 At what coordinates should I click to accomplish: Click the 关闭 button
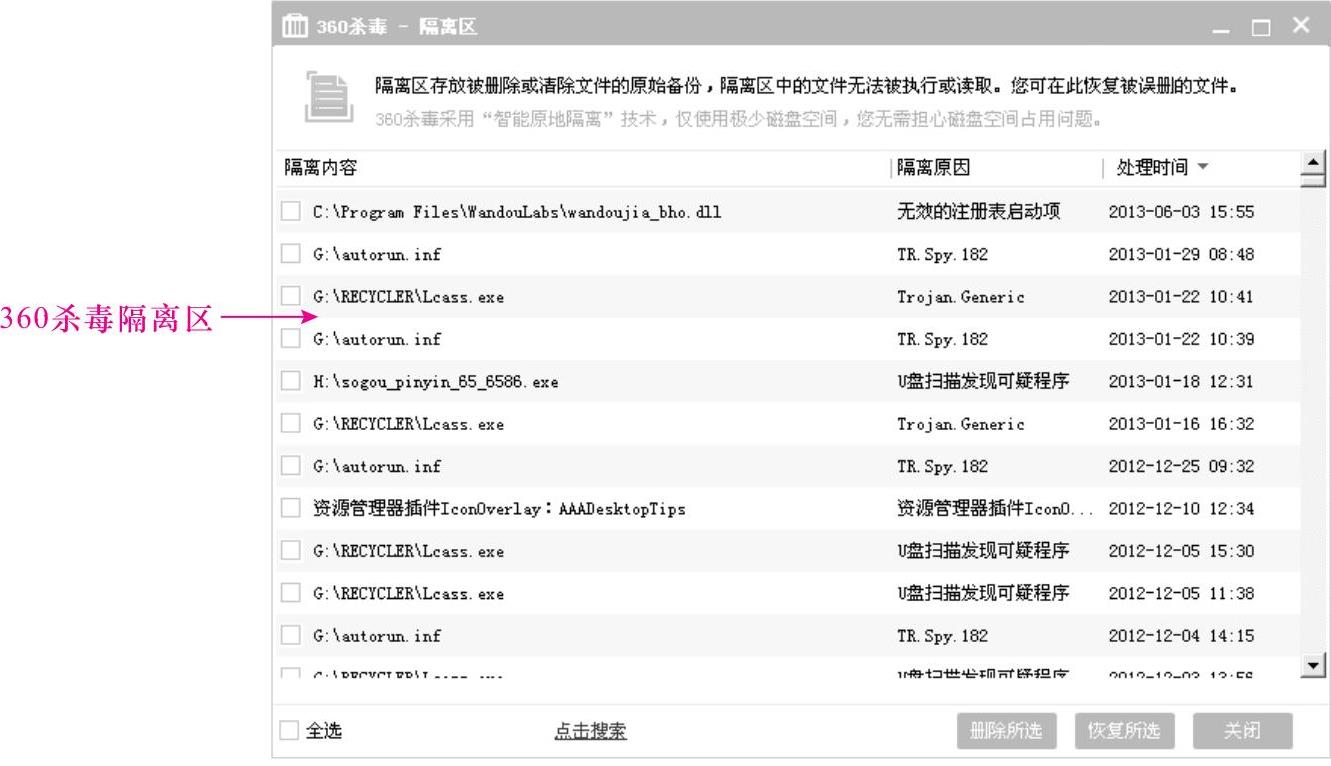tap(1242, 731)
